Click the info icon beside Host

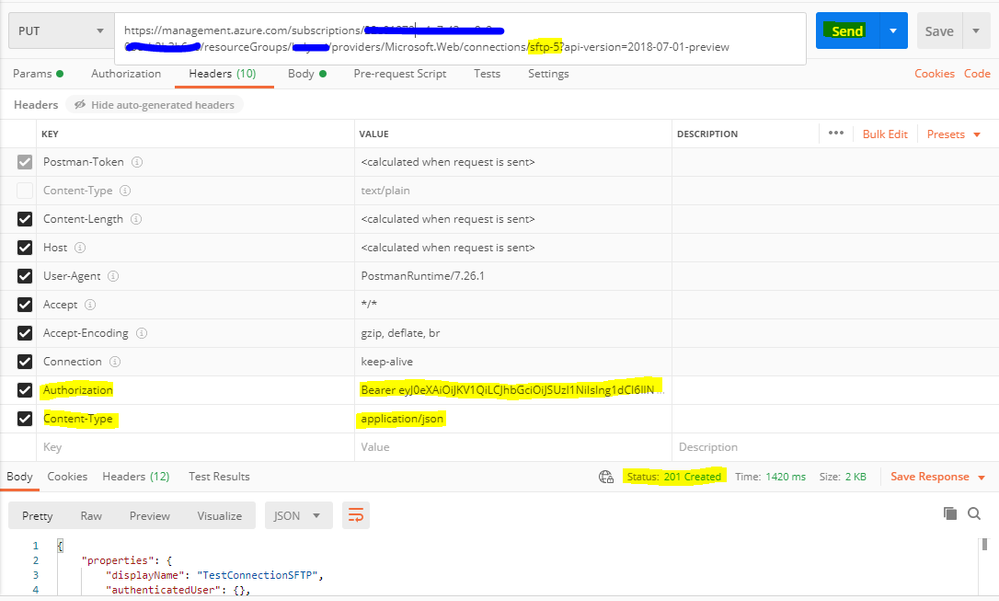tap(80, 247)
